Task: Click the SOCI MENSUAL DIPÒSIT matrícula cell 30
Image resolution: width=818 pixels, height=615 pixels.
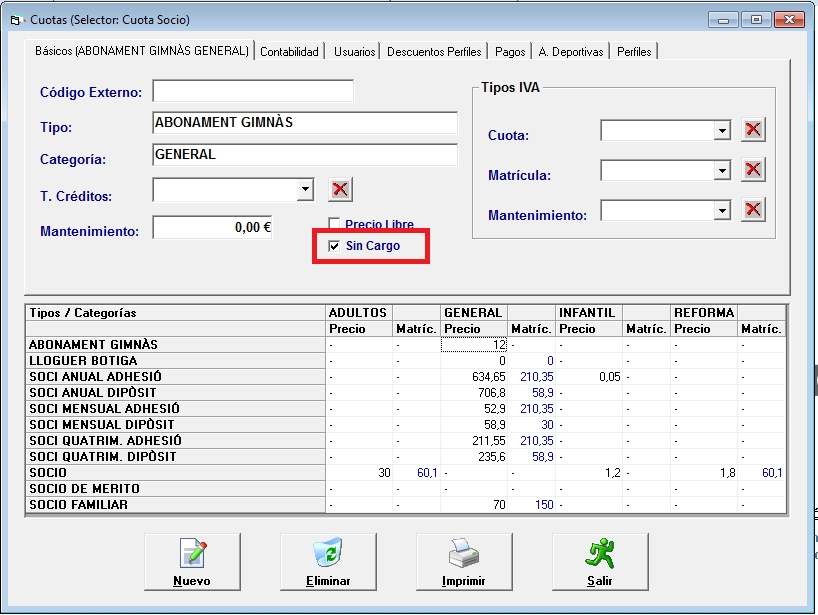Action: (532, 425)
